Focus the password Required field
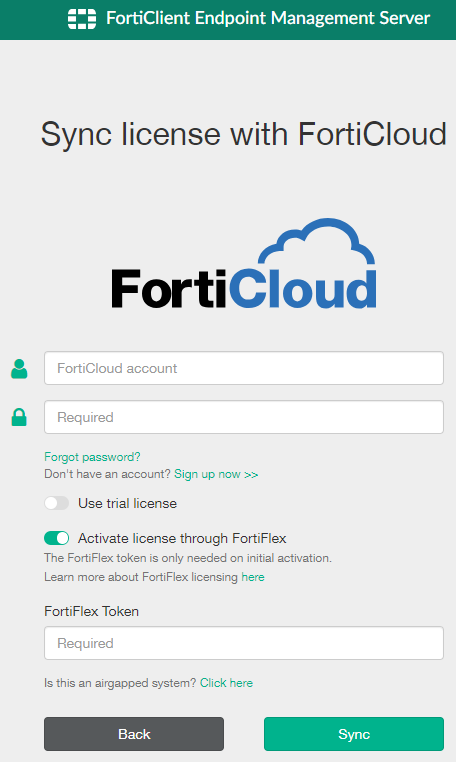Screen dimensions: 456x762 (x=244, y=417)
